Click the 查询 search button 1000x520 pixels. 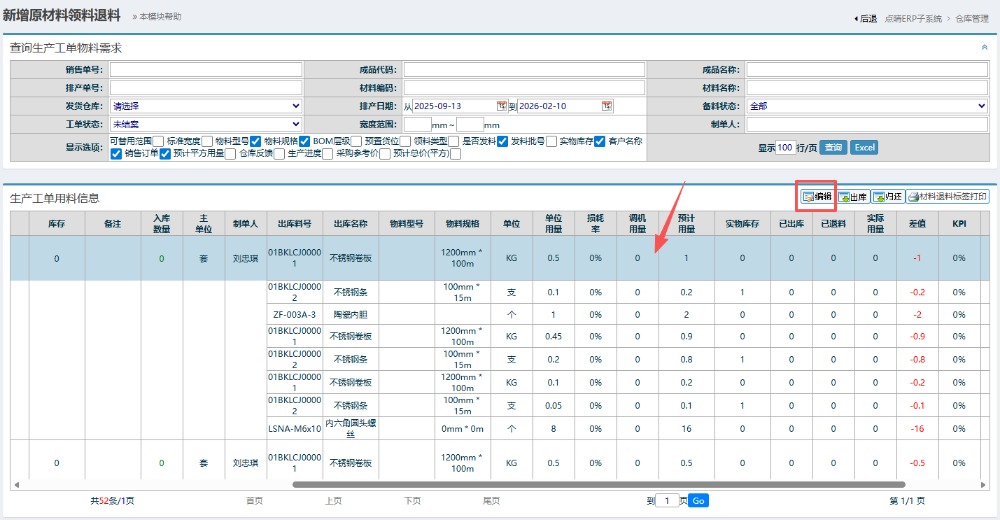pos(833,147)
